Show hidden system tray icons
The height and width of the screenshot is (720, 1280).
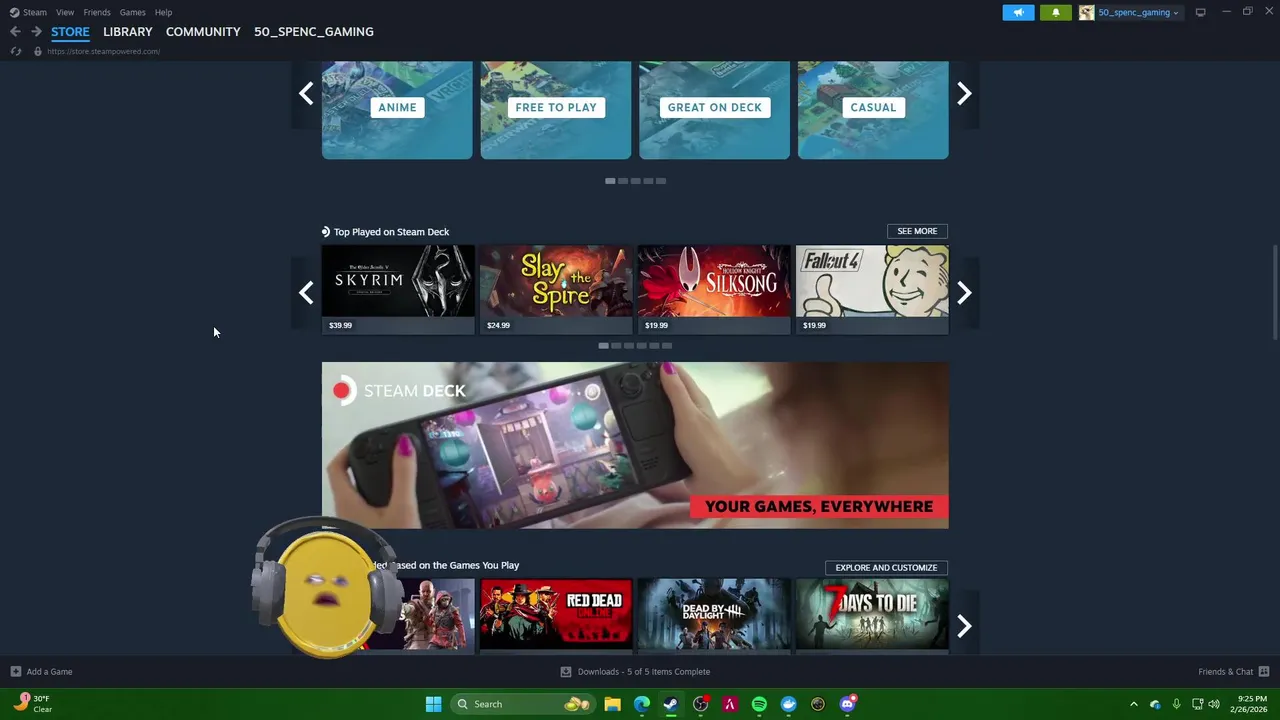(1133, 704)
